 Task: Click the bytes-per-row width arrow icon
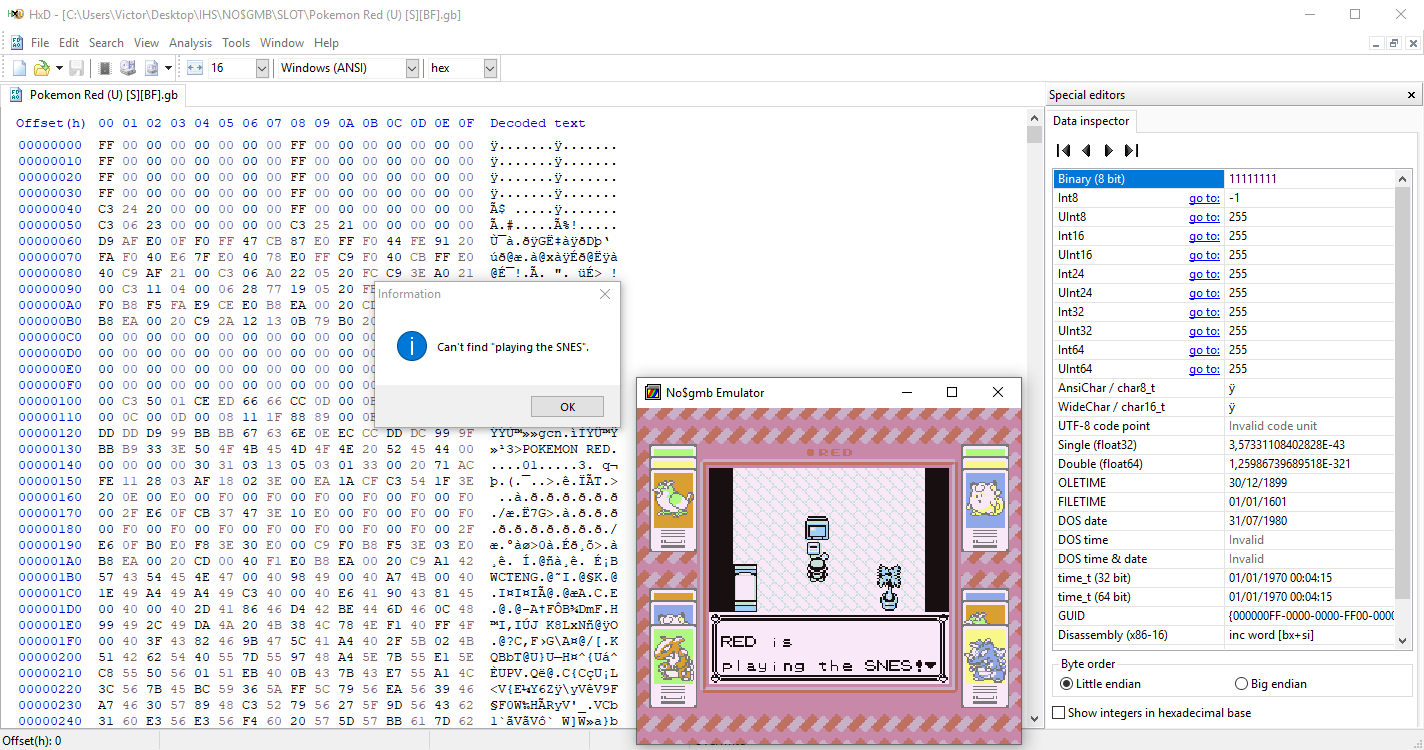coord(195,68)
